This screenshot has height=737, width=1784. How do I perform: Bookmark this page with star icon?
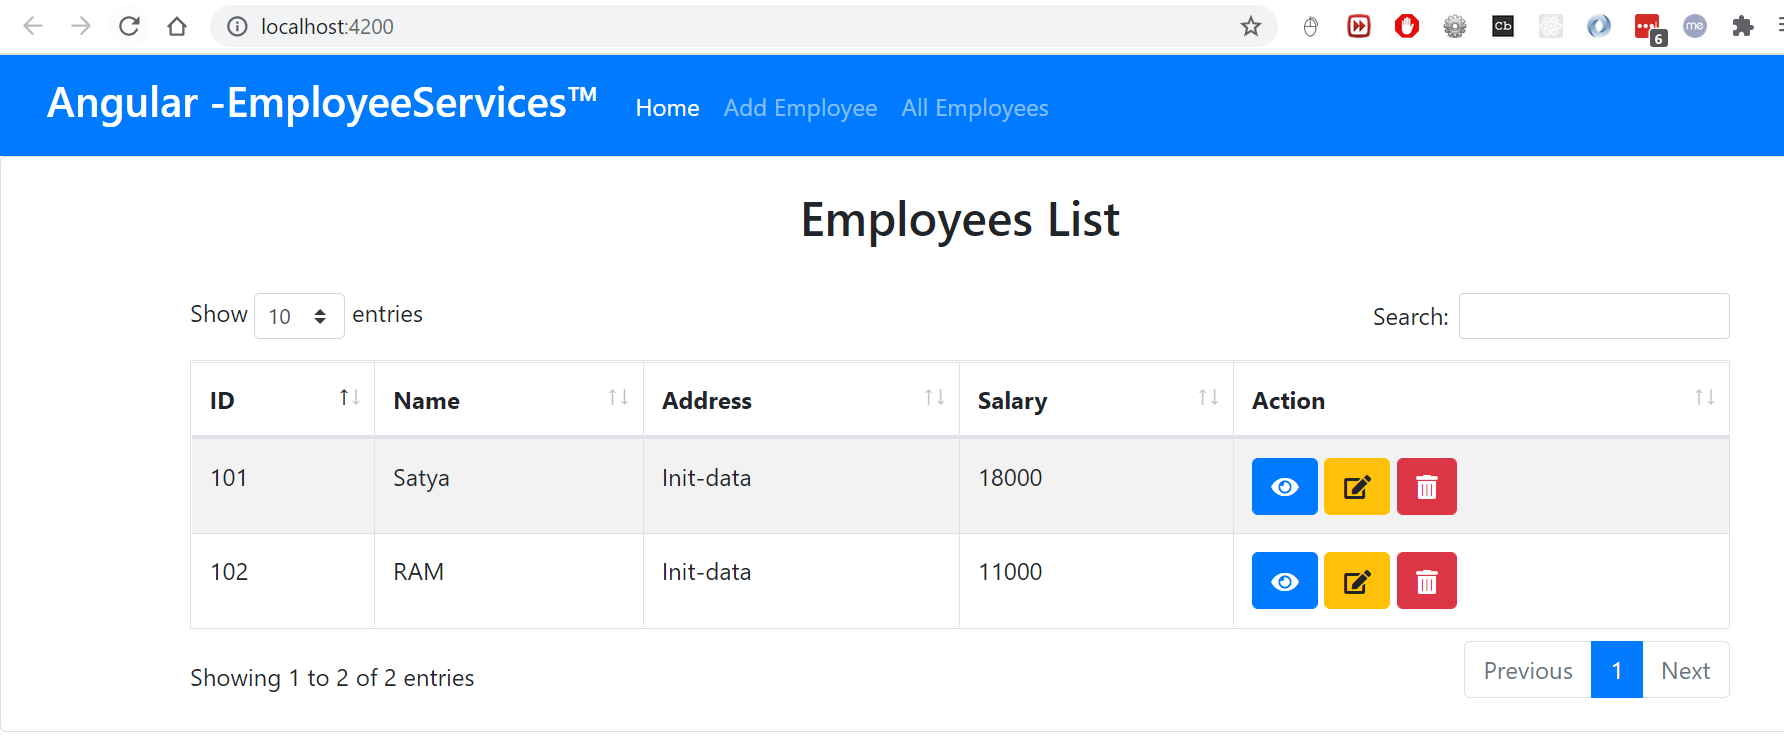[1250, 27]
